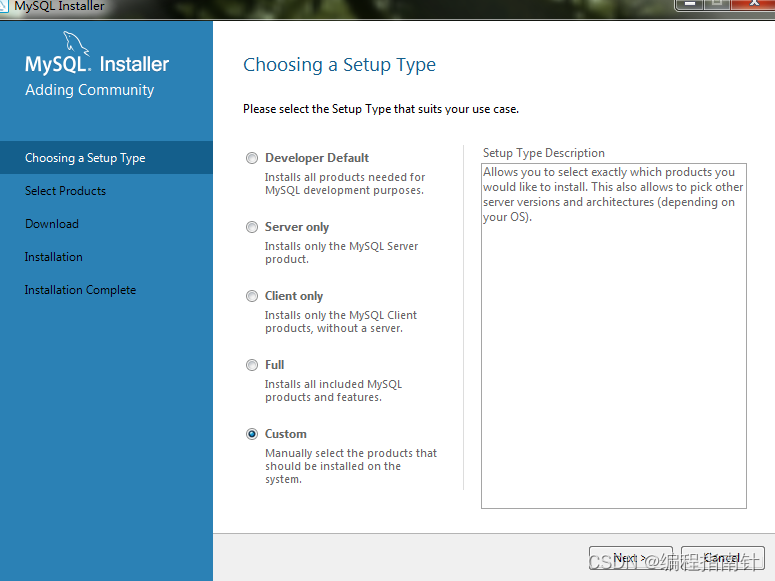Click the MySQL dolphin logo icon

click(77, 43)
